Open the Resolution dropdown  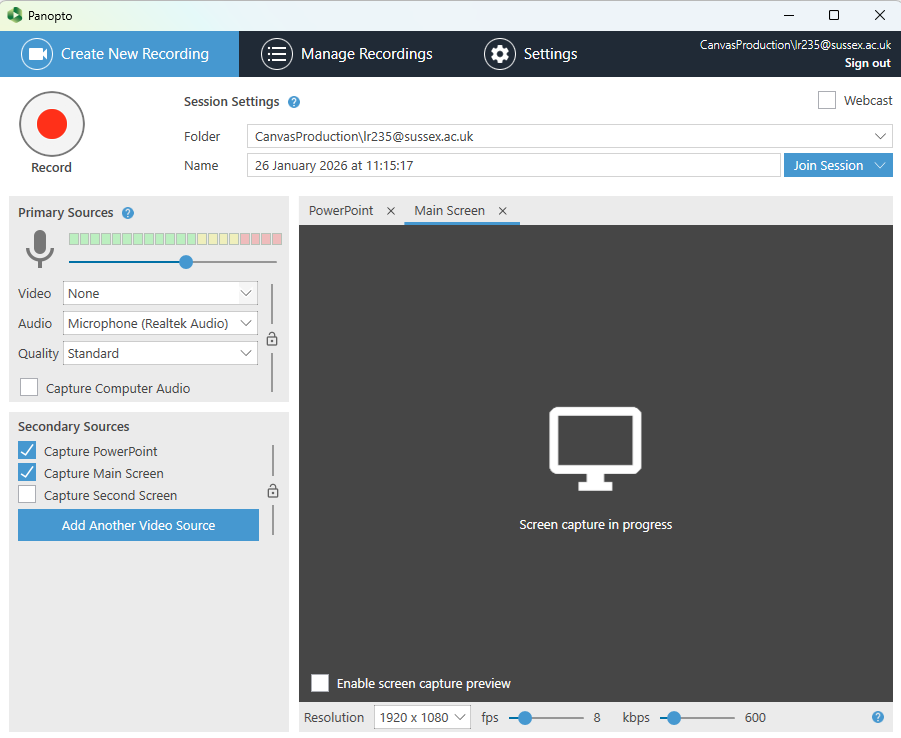[422, 717]
